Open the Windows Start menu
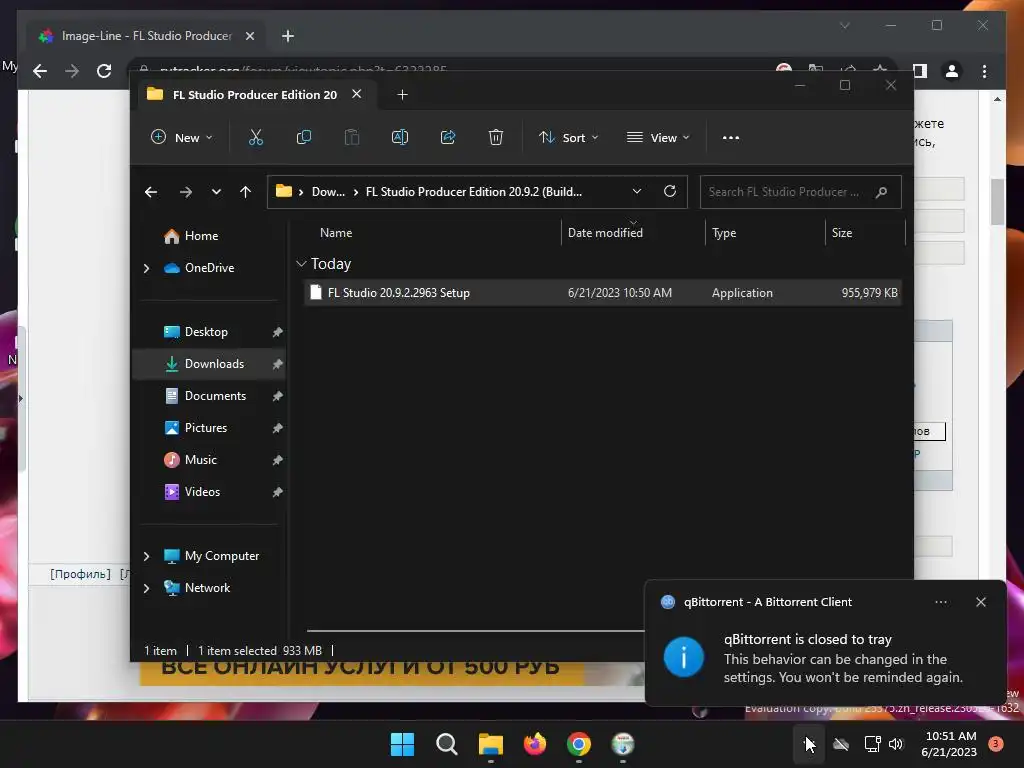The image size is (1024, 768). [x=402, y=744]
